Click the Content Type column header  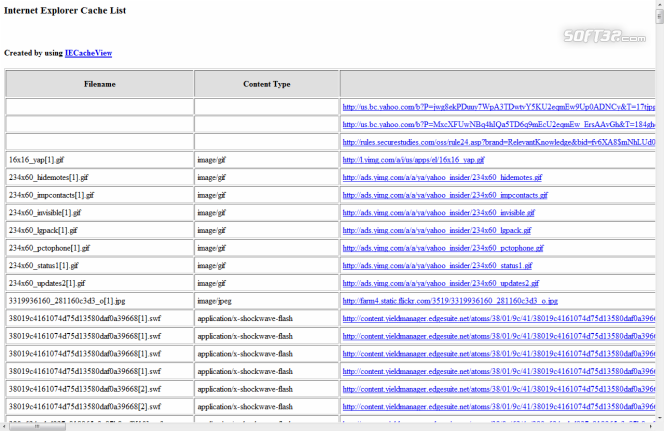(266, 84)
